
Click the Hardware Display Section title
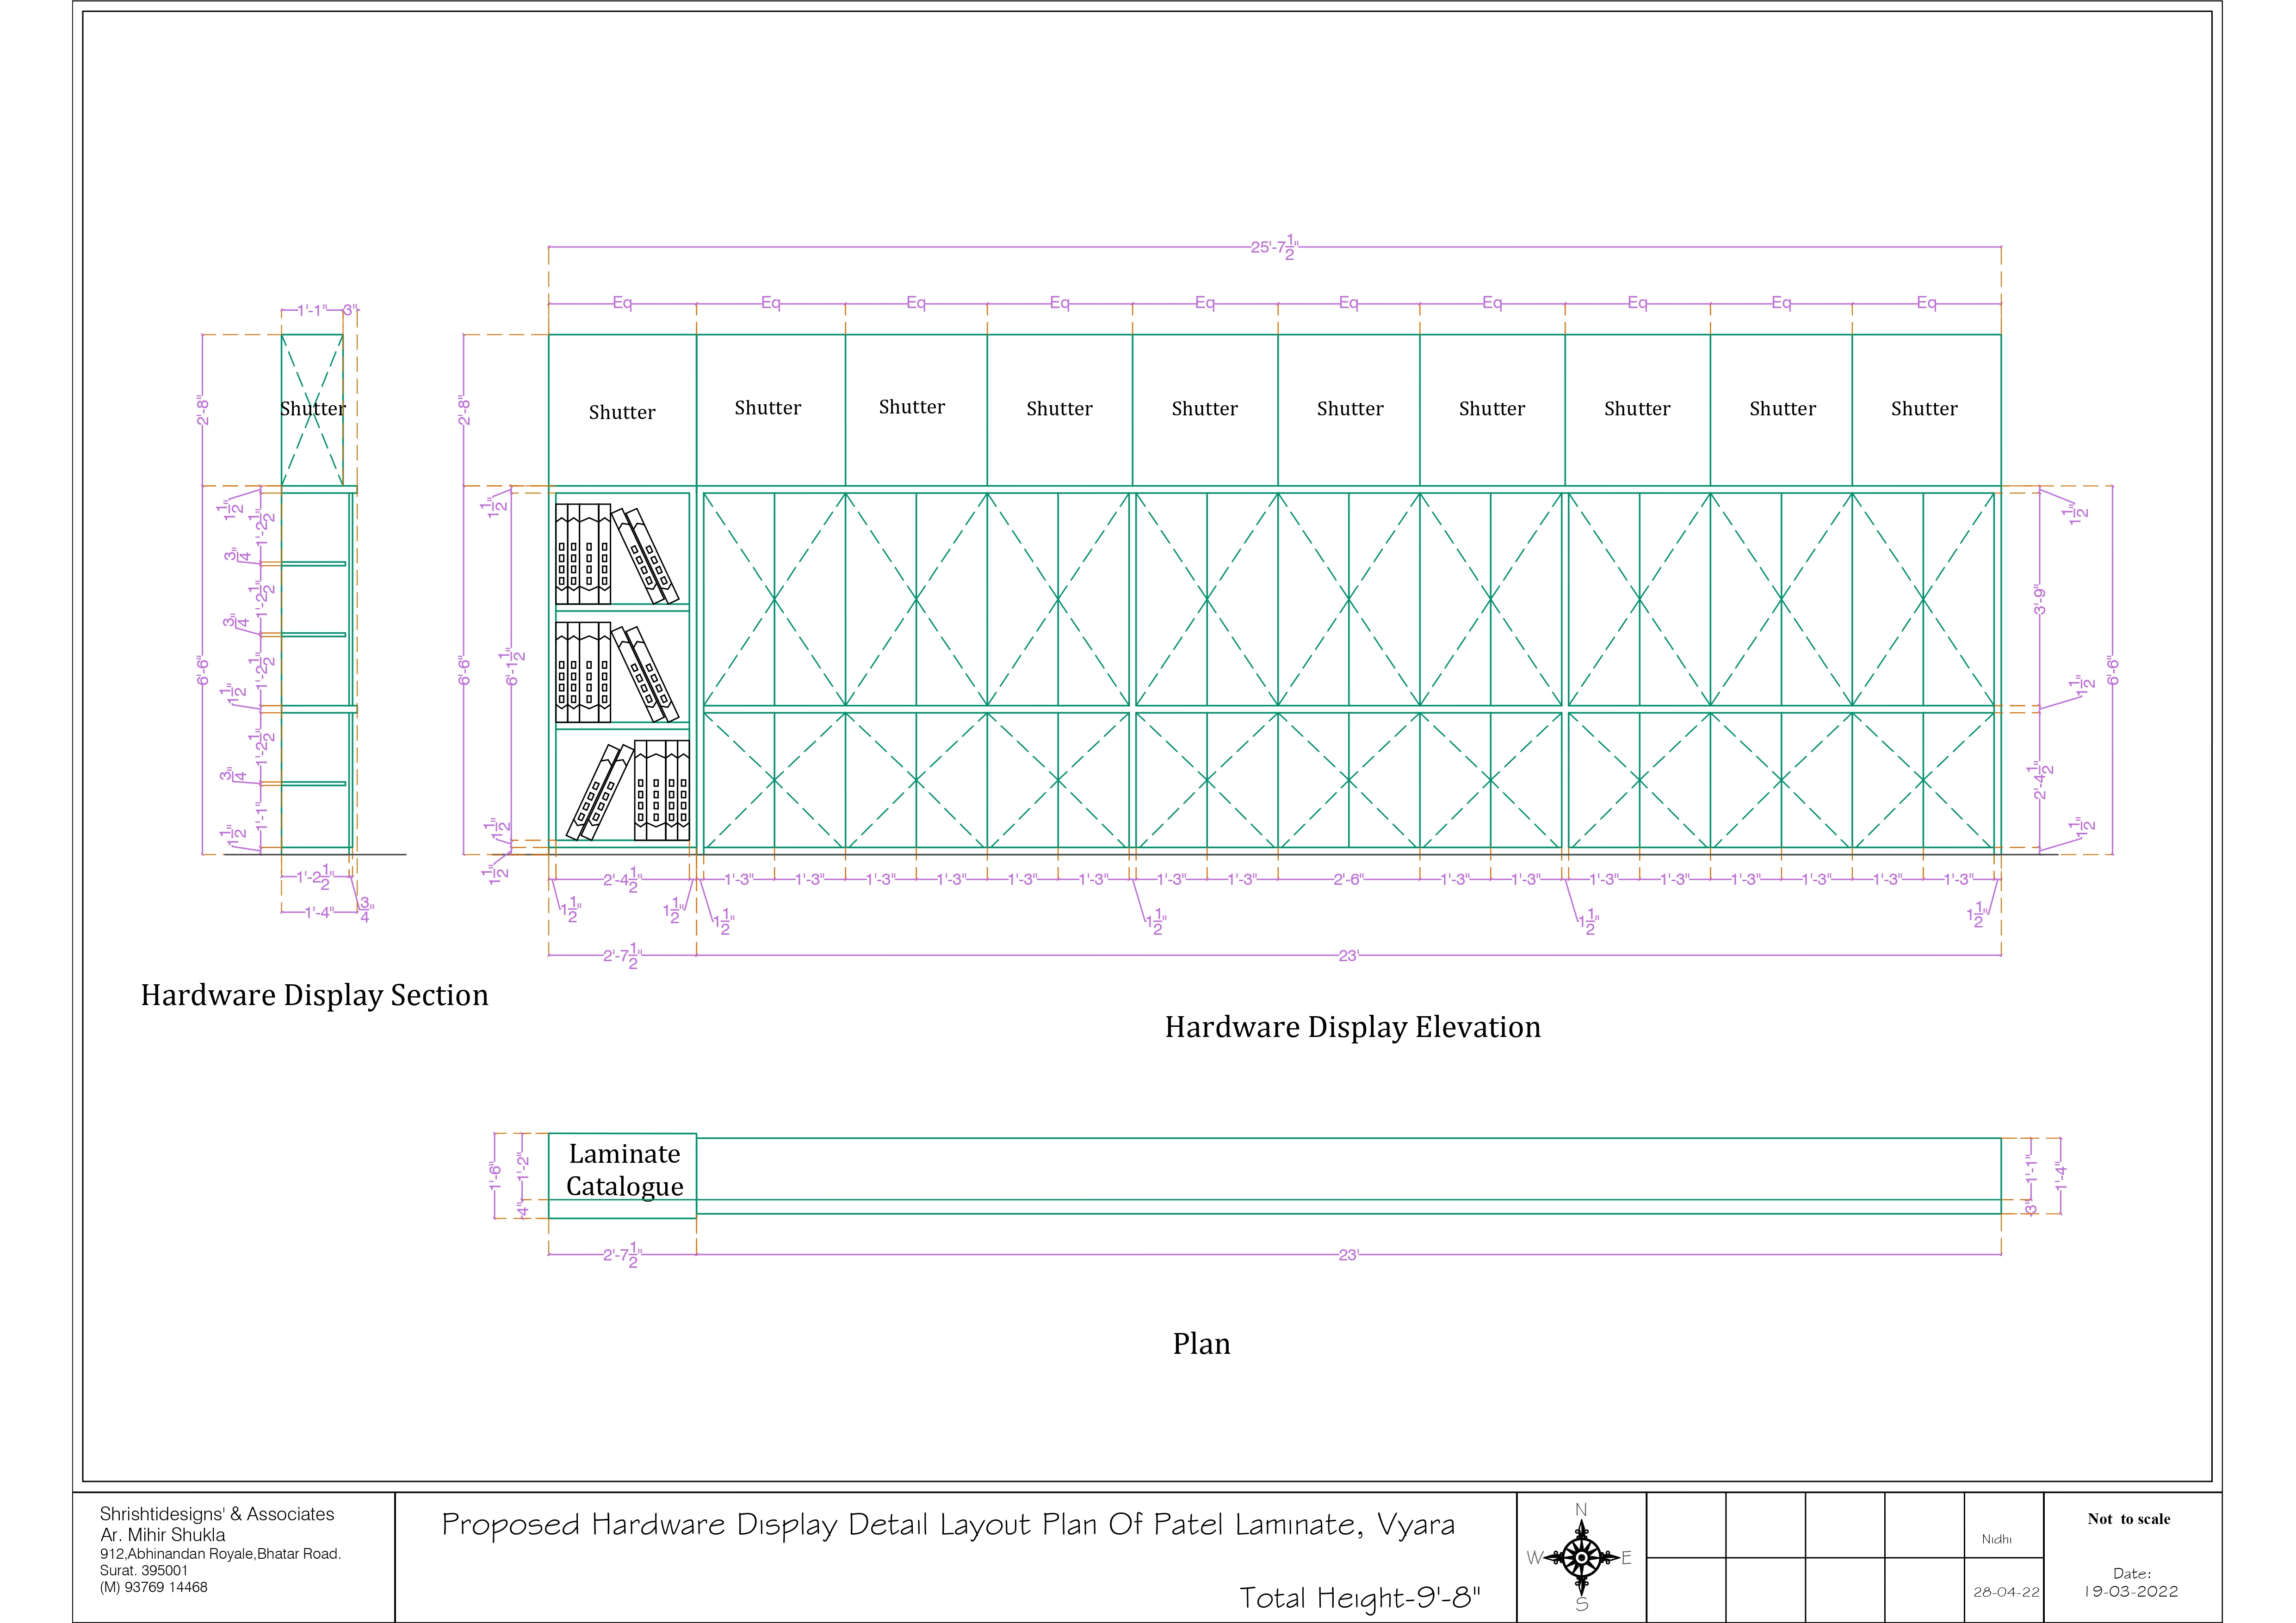pos(314,995)
